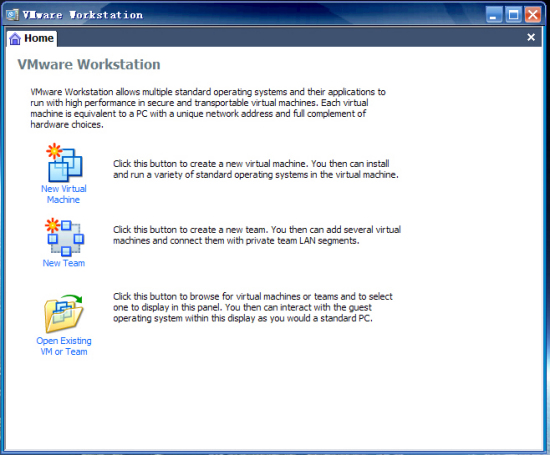Switch to the Home tab

(32, 38)
